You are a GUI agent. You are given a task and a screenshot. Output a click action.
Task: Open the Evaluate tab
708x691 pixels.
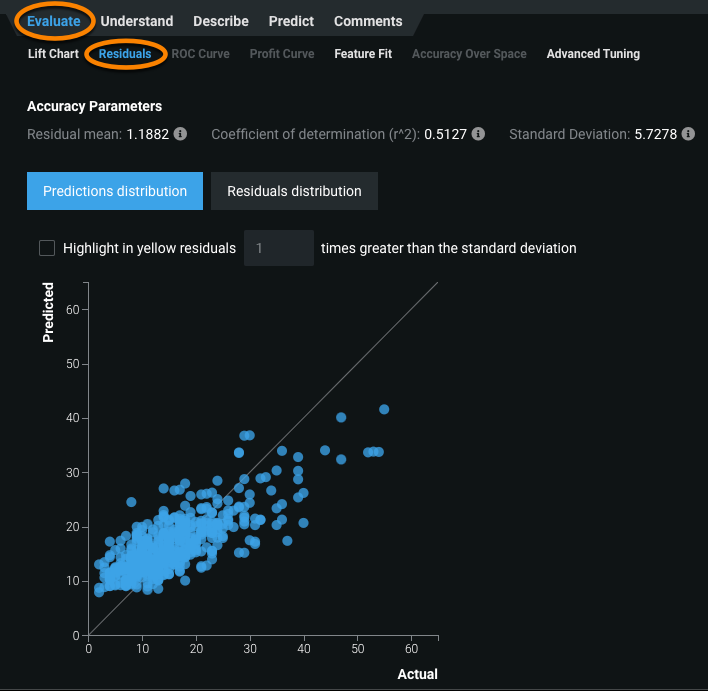pyautogui.click(x=54, y=21)
